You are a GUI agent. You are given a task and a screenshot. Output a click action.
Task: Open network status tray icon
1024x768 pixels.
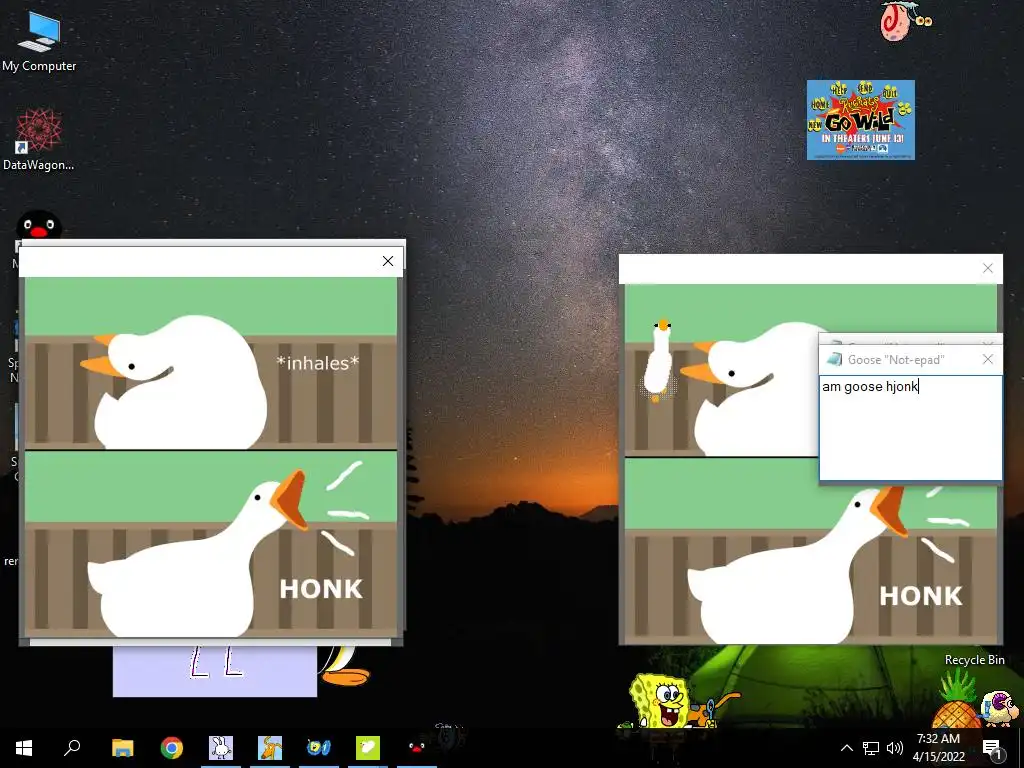(871, 748)
